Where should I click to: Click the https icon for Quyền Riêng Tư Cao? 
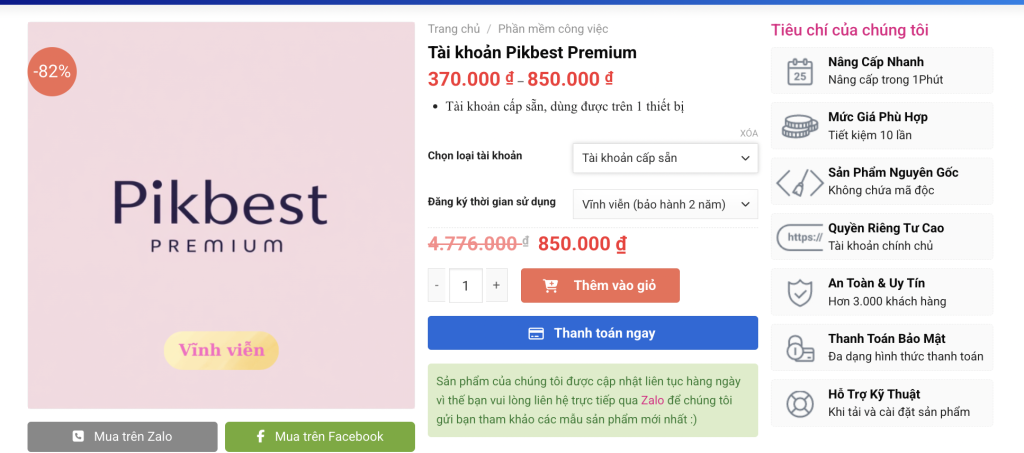pyautogui.click(x=799, y=237)
